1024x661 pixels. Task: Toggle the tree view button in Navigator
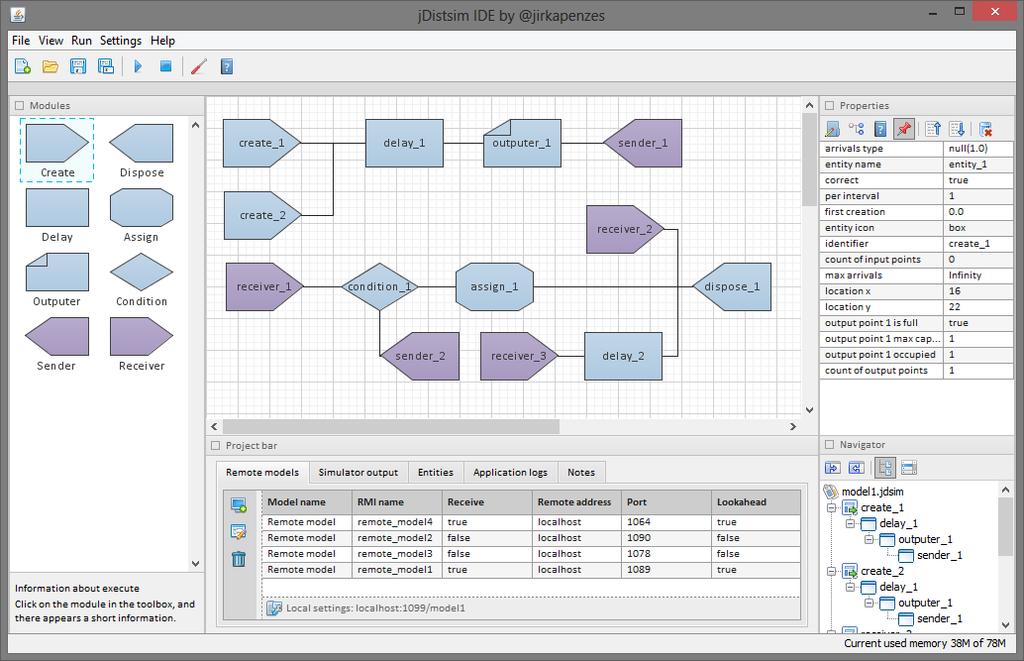[x=885, y=468]
